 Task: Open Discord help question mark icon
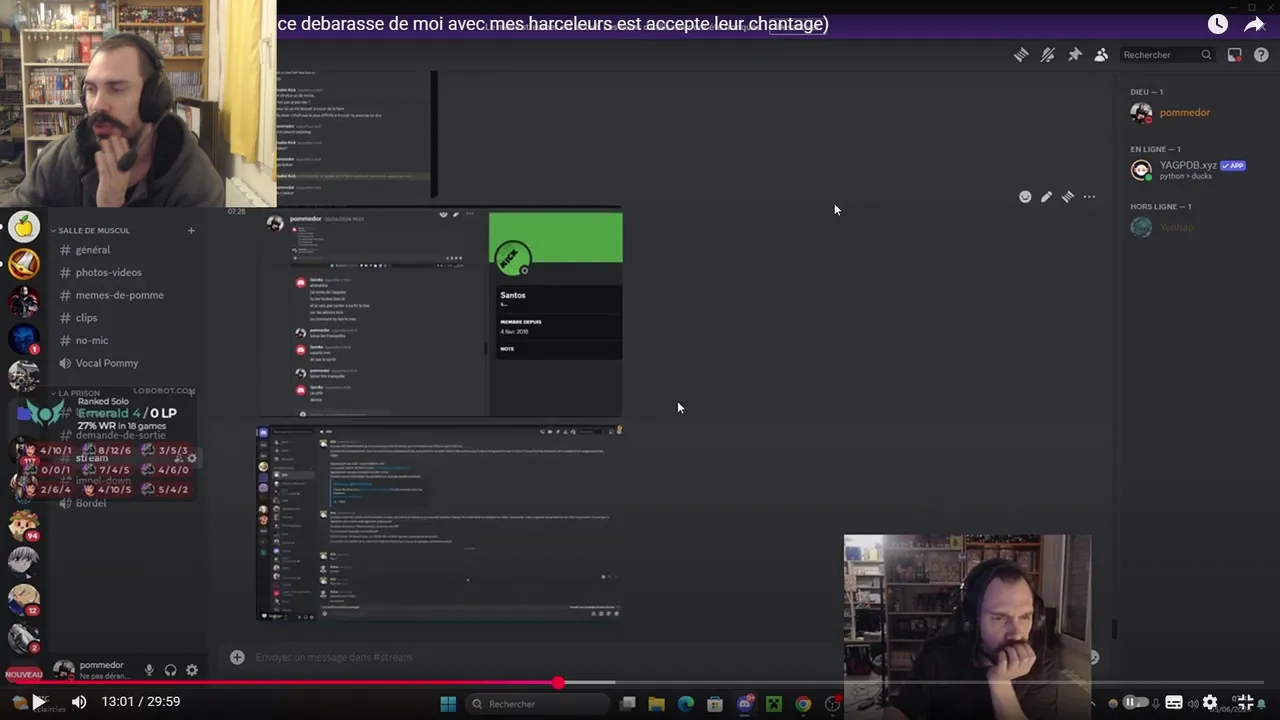tap(1261, 55)
